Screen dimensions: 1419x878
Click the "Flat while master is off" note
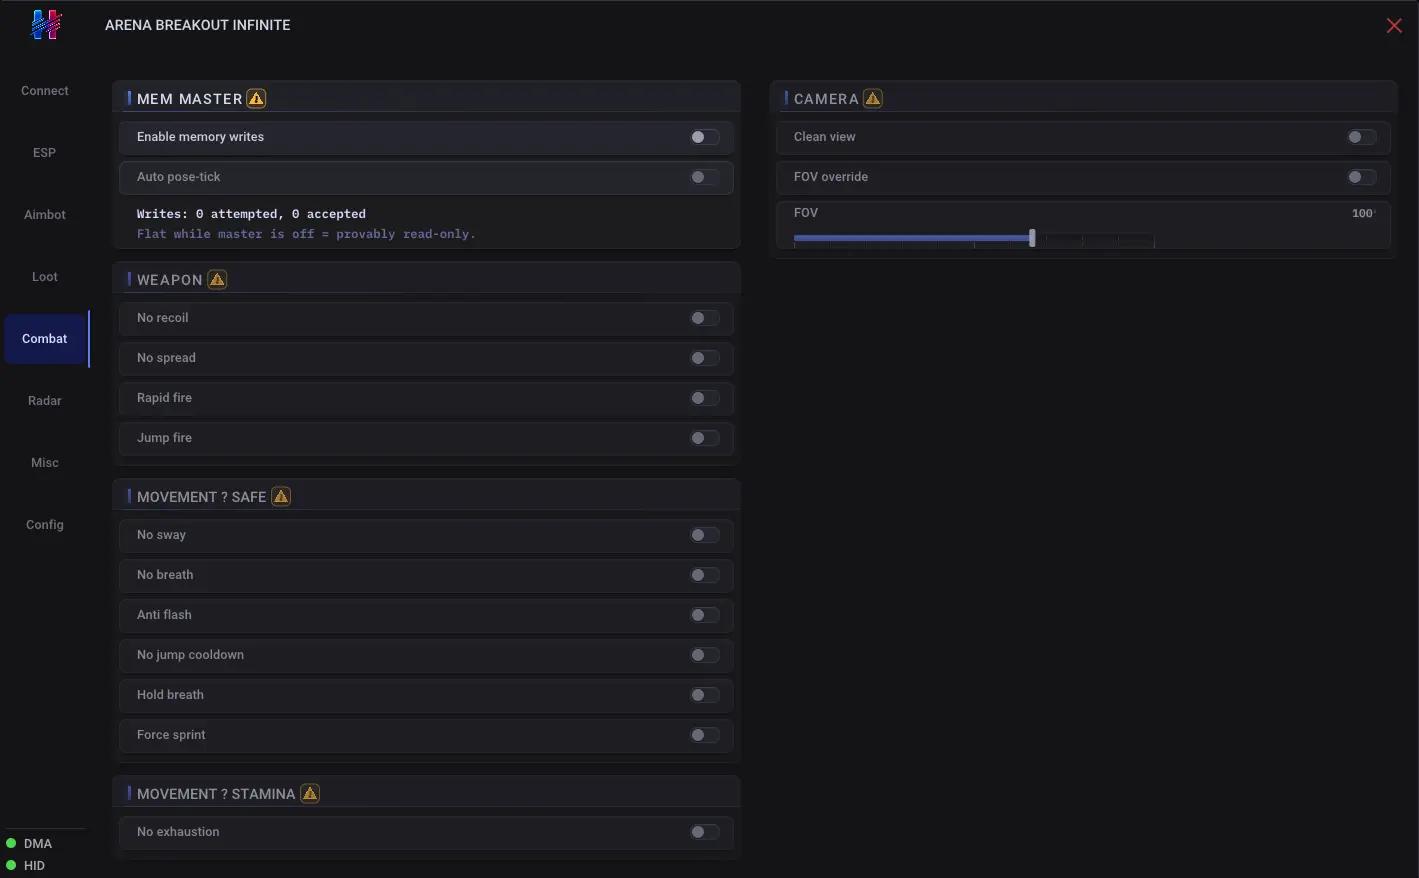pos(306,234)
